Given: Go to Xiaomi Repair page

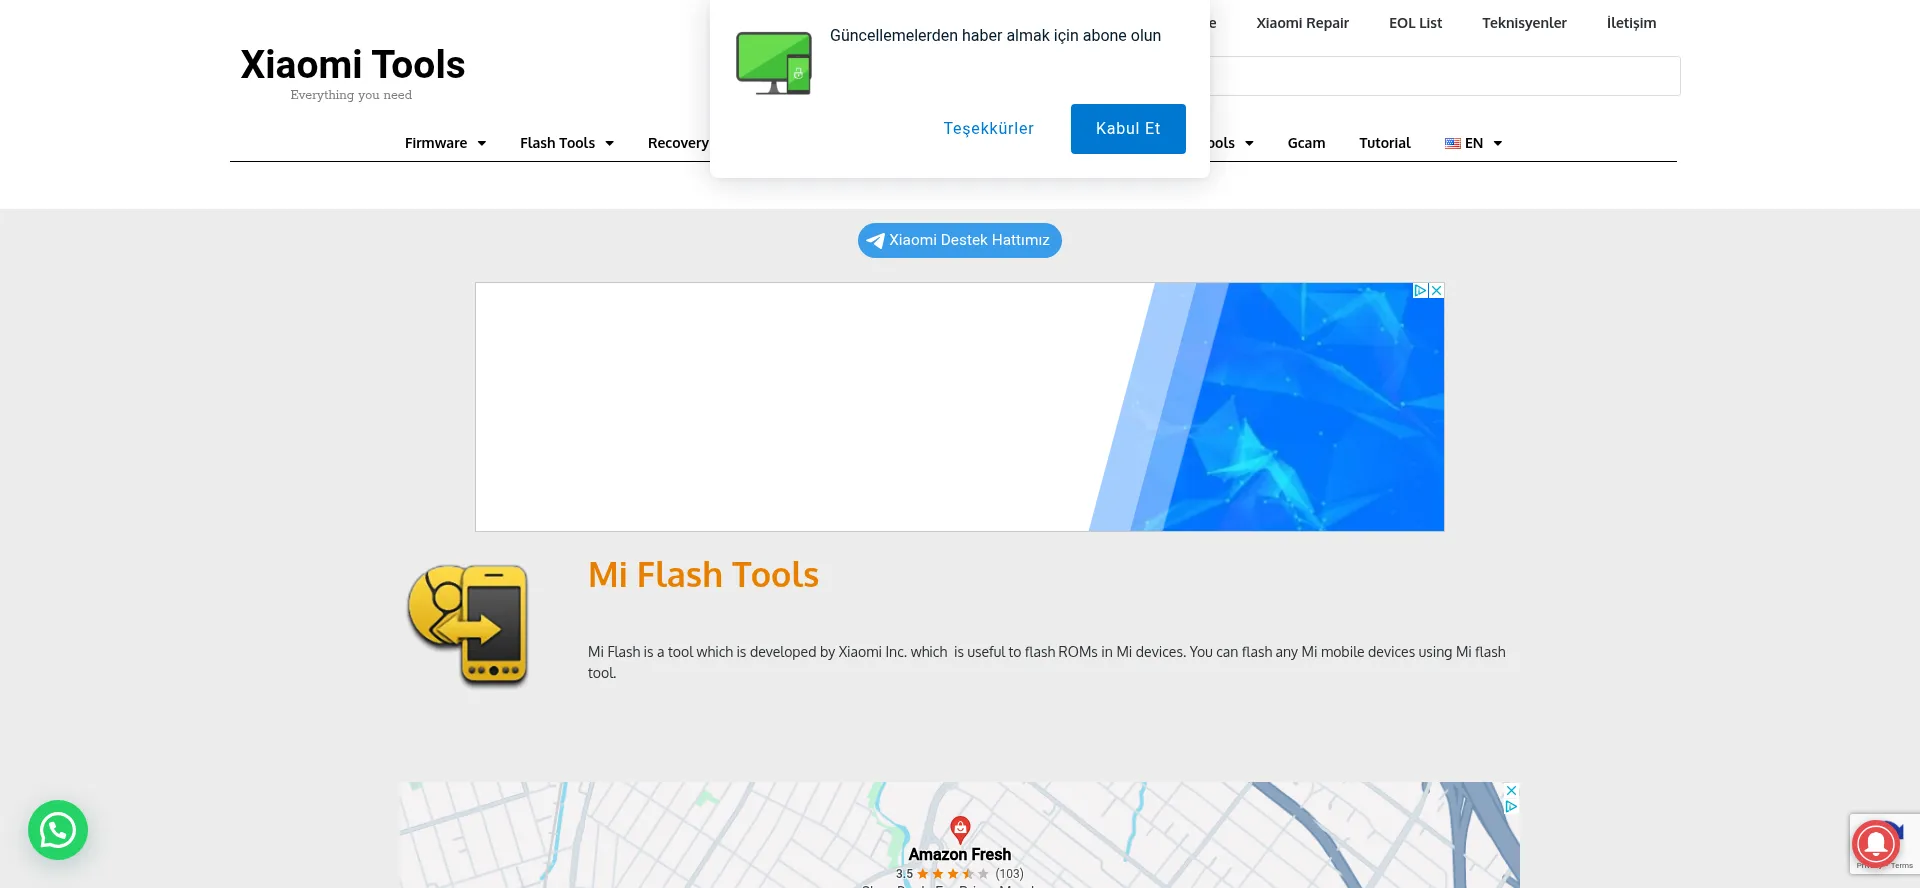Looking at the screenshot, I should [1302, 23].
